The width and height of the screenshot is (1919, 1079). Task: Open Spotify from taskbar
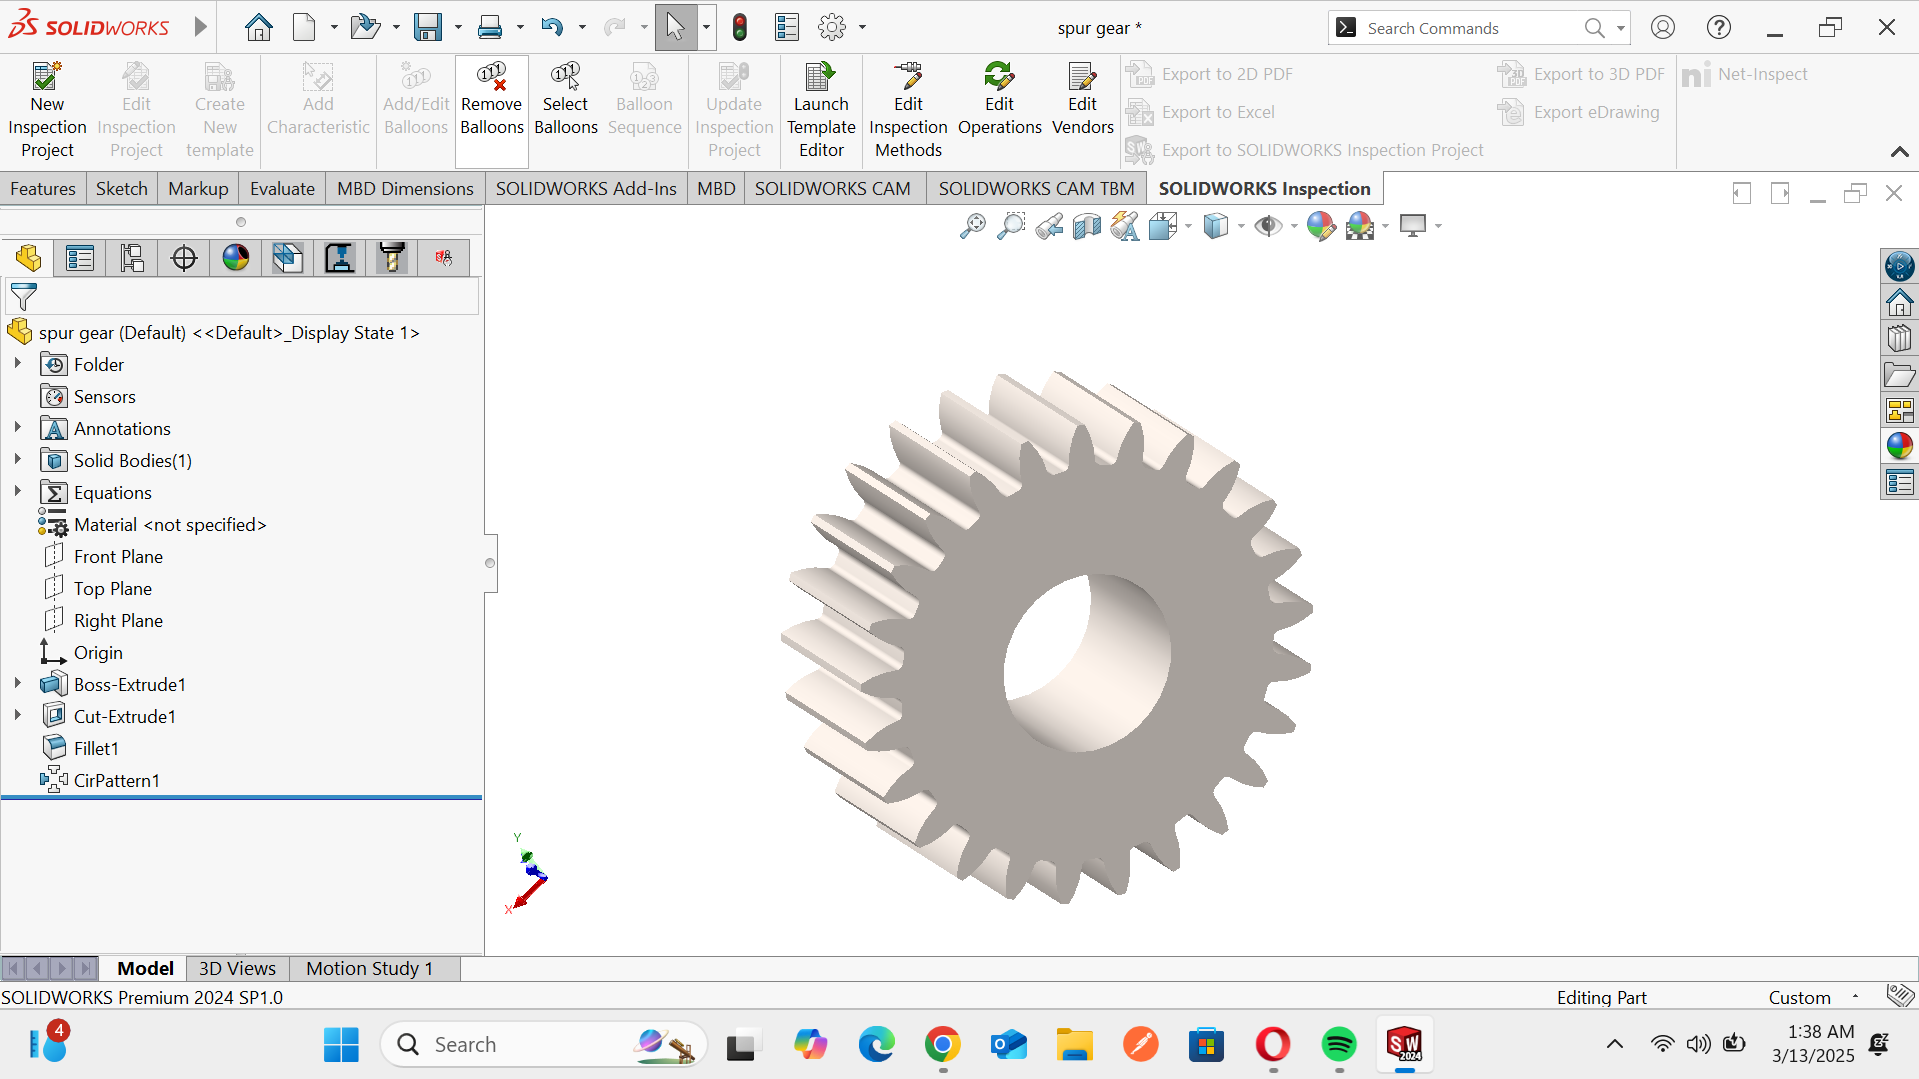(x=1338, y=1044)
